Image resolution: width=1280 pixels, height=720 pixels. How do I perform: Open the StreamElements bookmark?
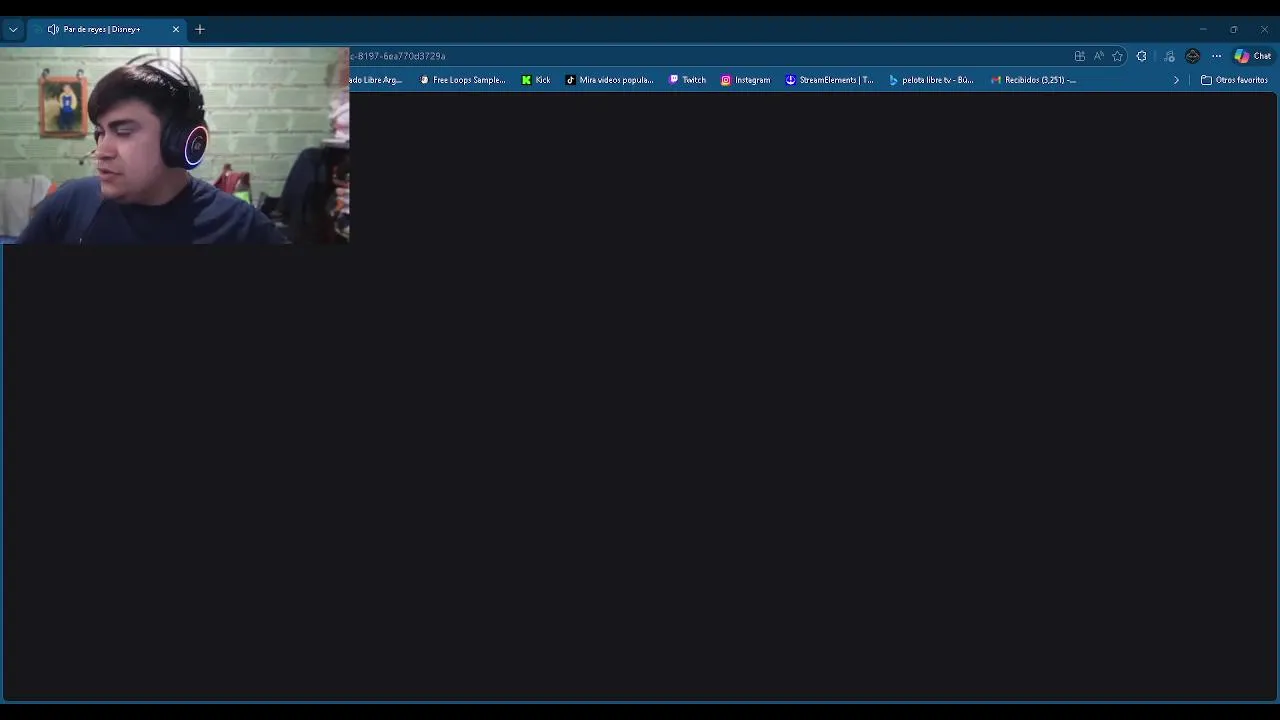pyautogui.click(x=829, y=80)
